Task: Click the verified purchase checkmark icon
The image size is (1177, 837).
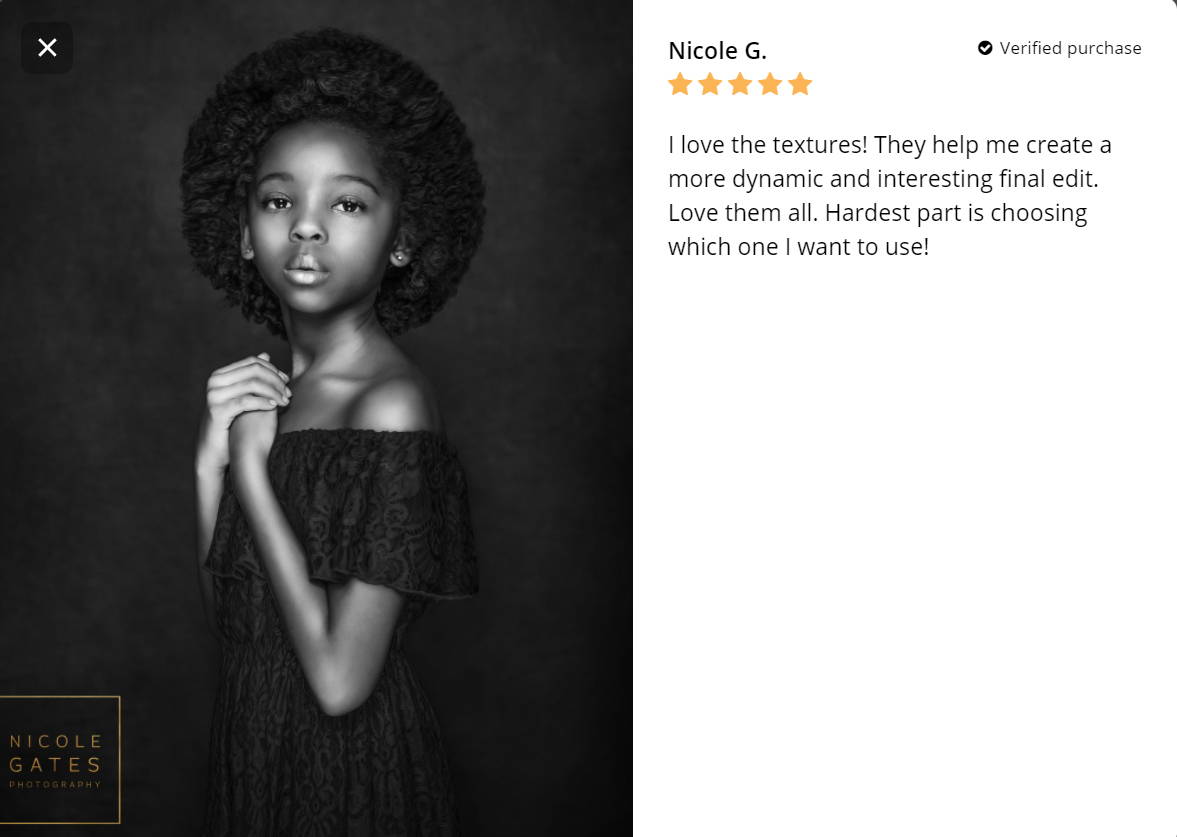Action: (x=985, y=48)
